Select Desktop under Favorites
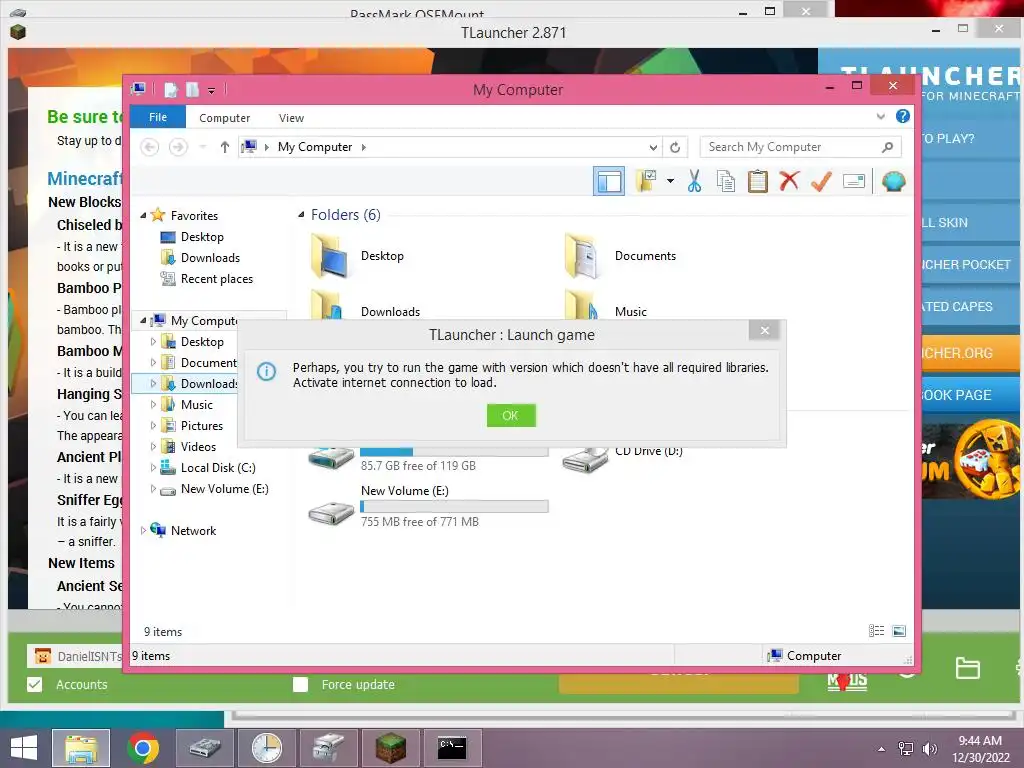1024x768 pixels. (202, 236)
